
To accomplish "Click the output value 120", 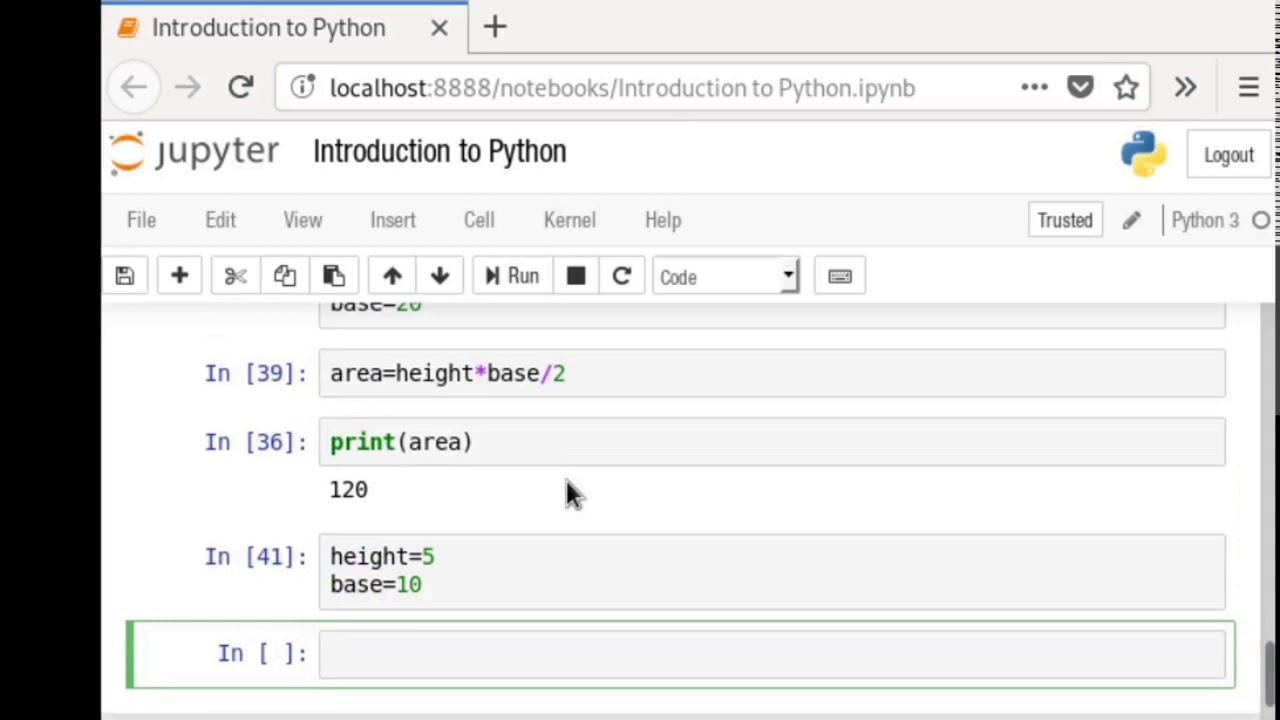I will pyautogui.click(x=349, y=490).
